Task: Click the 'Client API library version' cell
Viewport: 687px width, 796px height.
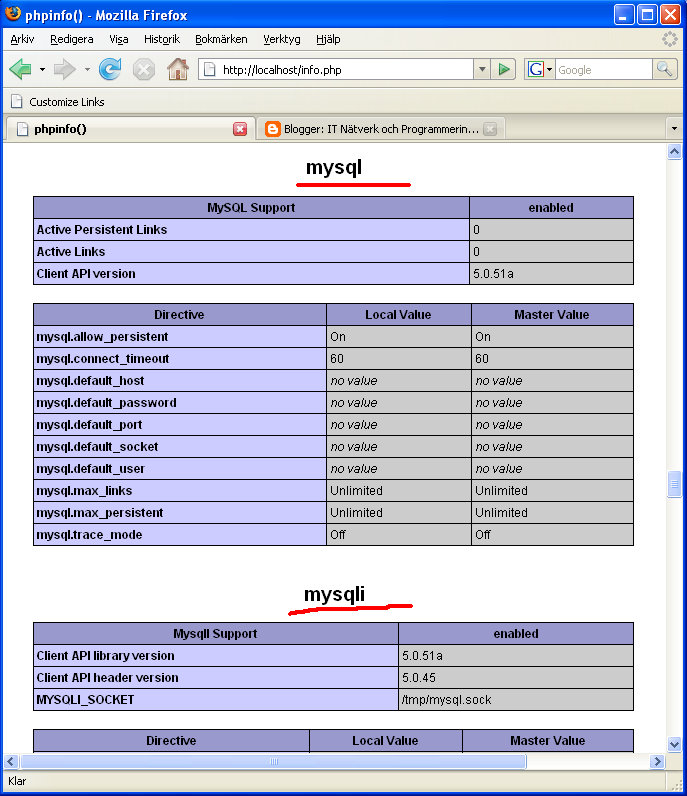Action: click(x=216, y=655)
